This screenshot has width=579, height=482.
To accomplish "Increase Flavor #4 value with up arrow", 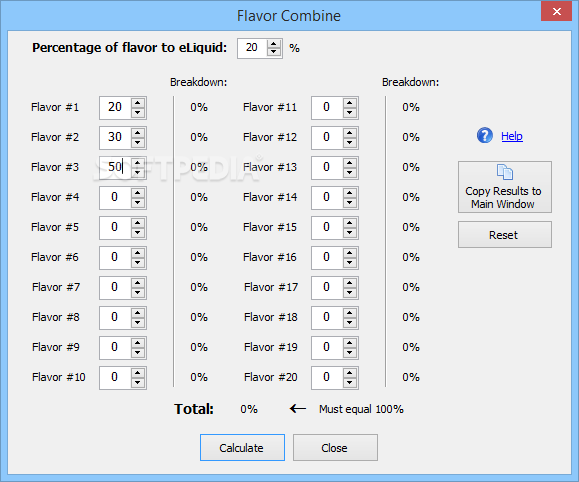I will click(138, 193).
